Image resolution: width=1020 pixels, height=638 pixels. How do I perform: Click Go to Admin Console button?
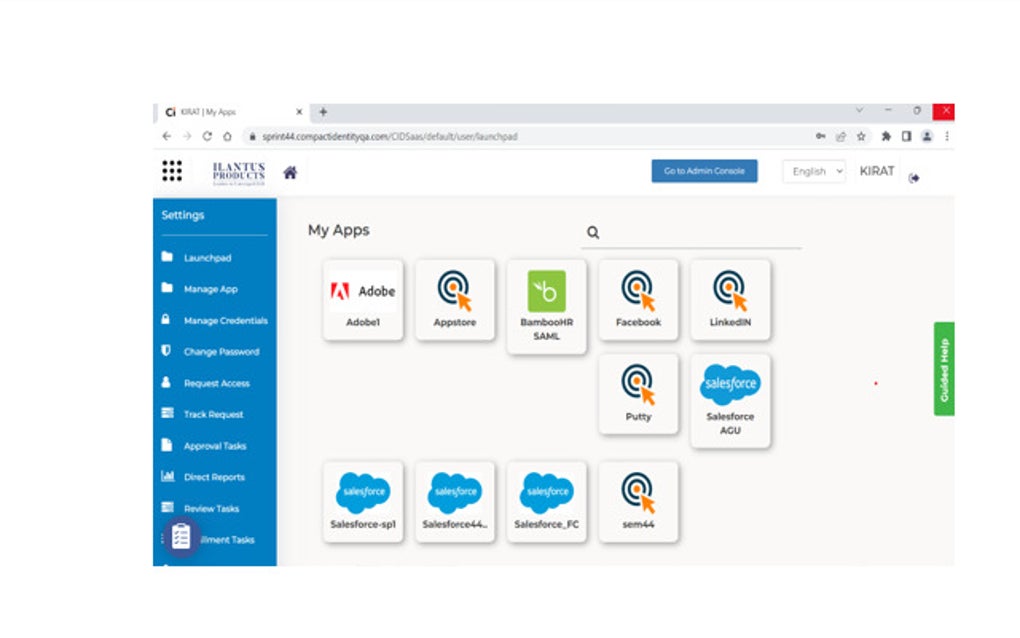pos(705,171)
